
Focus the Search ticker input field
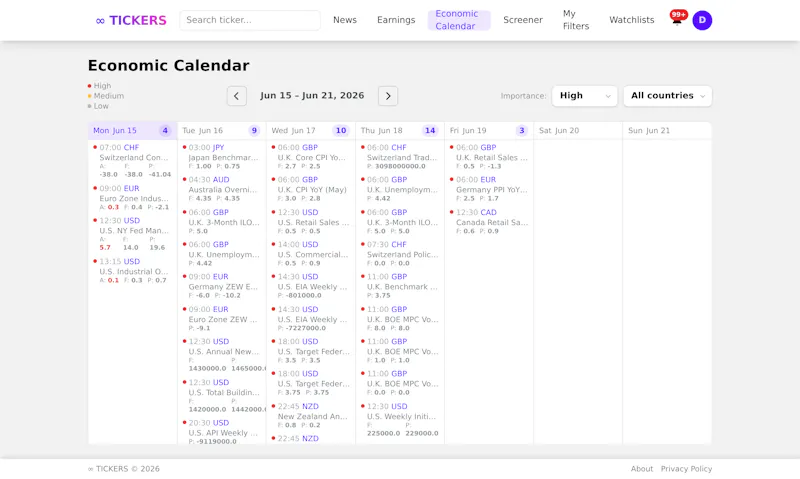pos(250,20)
